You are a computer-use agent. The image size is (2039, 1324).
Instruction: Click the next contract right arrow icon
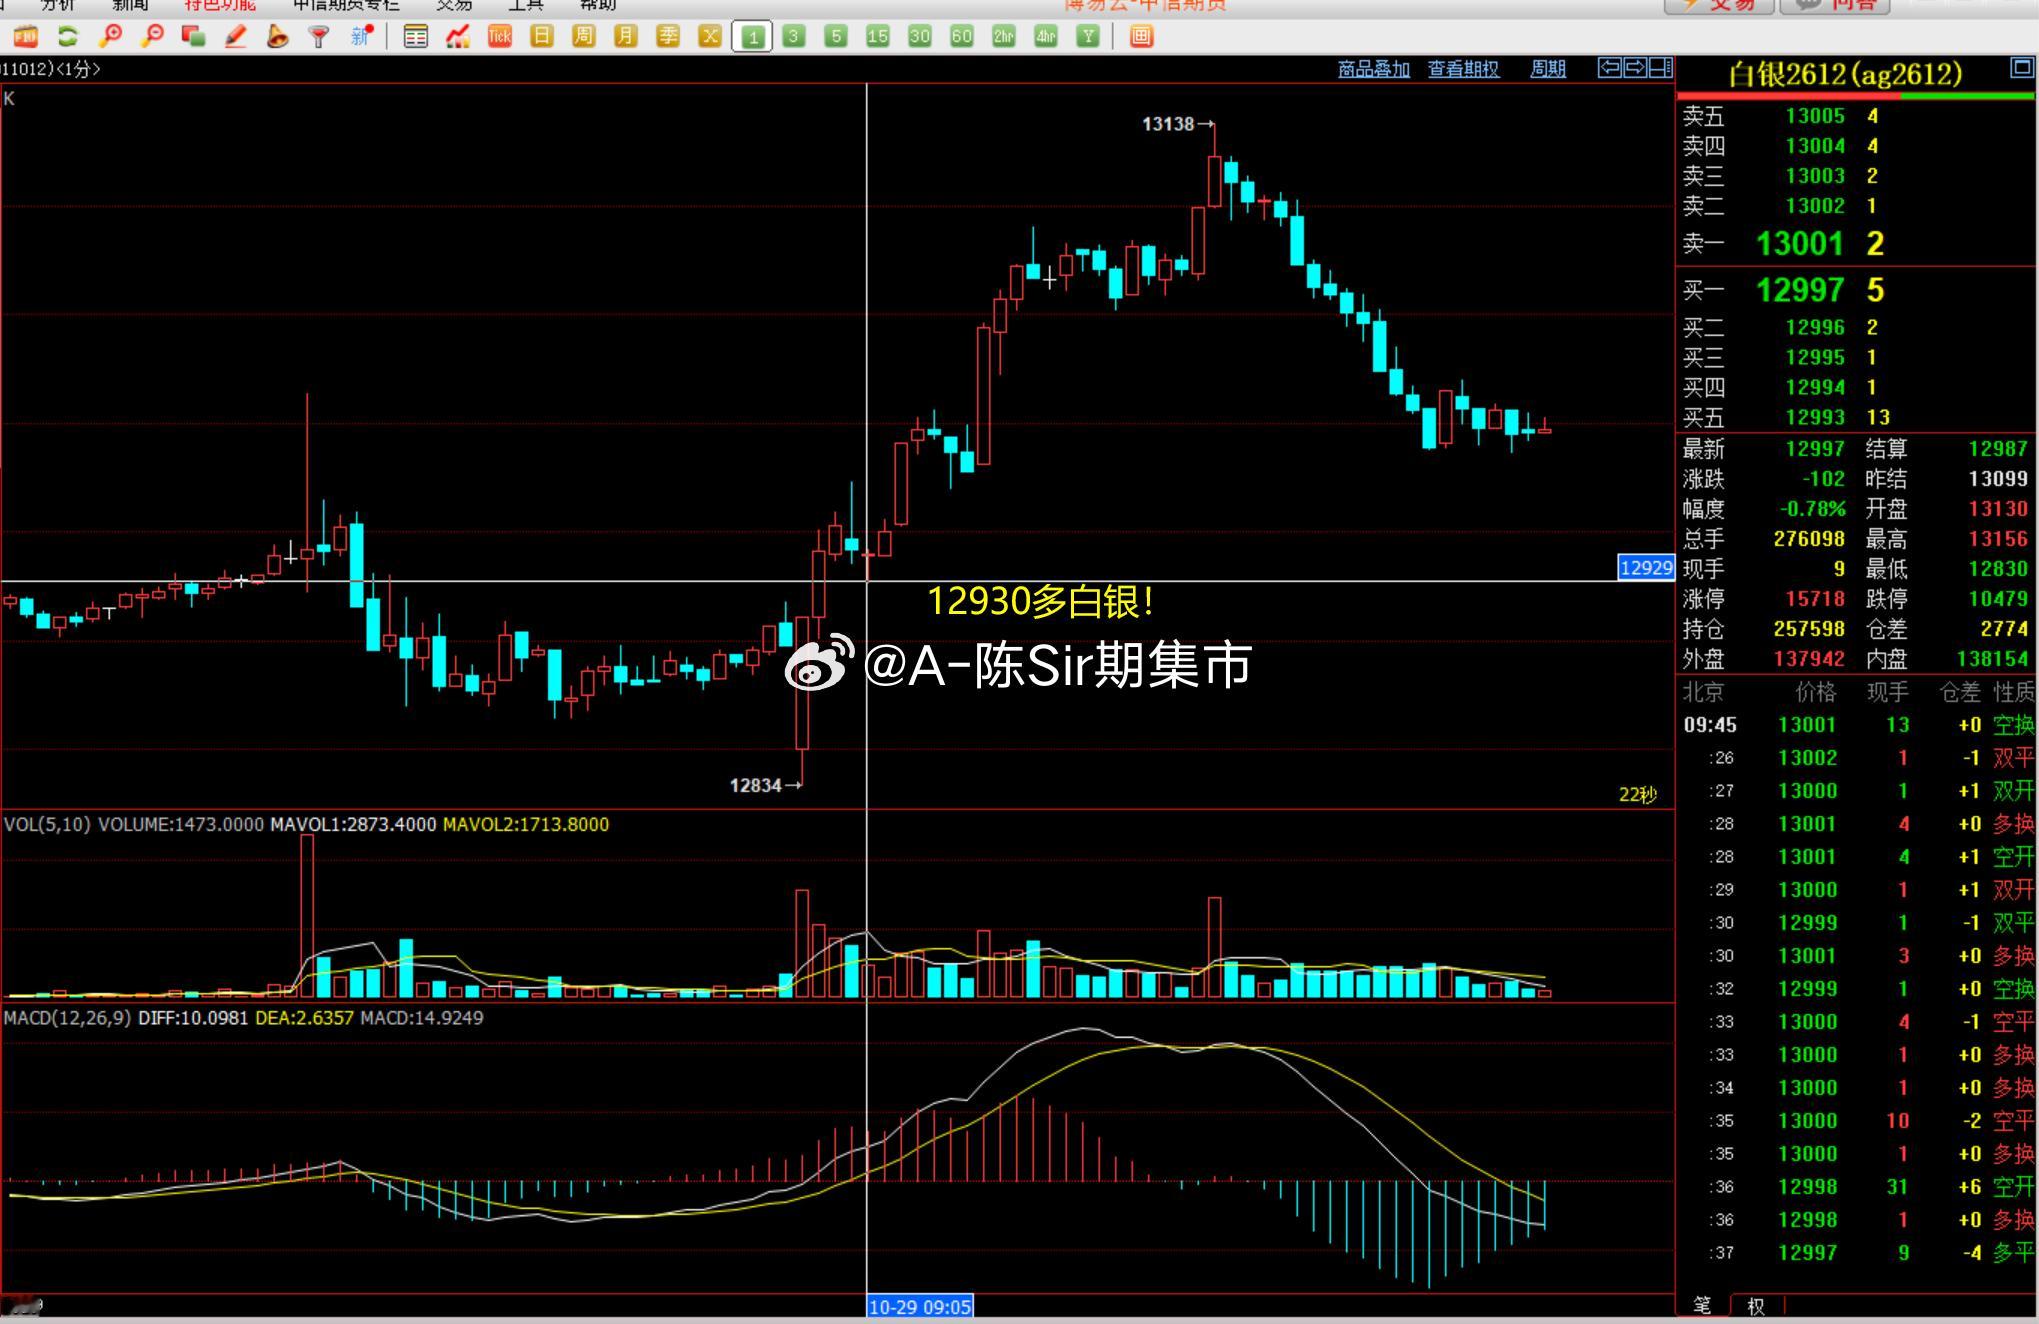tap(1635, 68)
